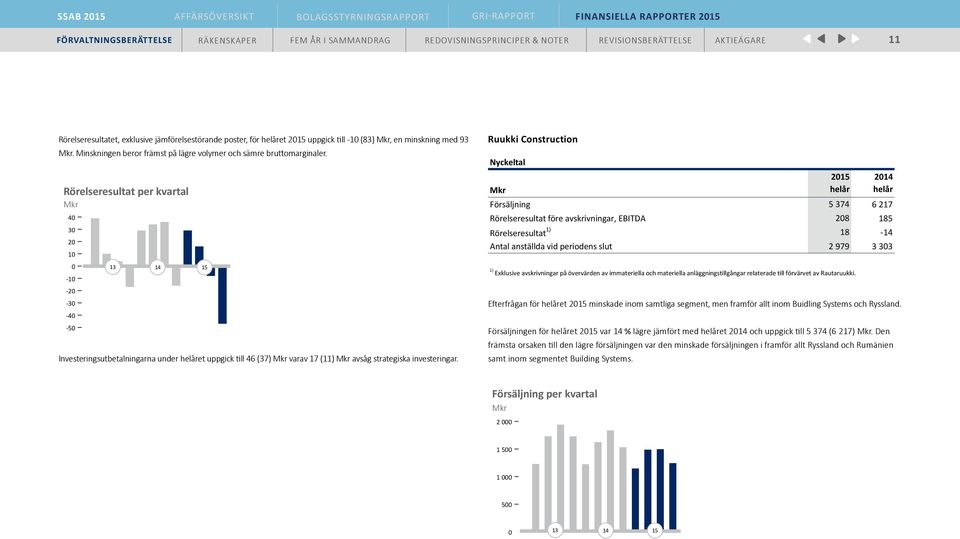Select the 2015 helår column header
The height and width of the screenshot is (539, 960).
point(839,183)
